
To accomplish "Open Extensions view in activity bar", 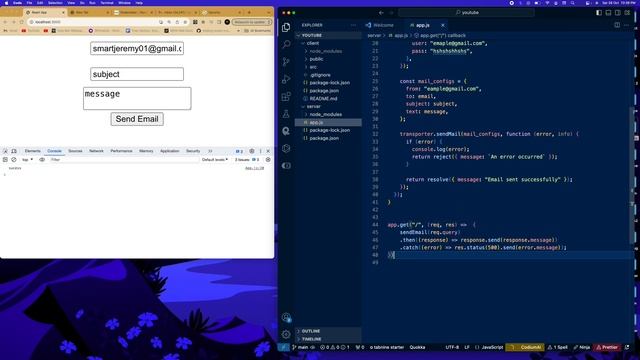I will click(286, 97).
